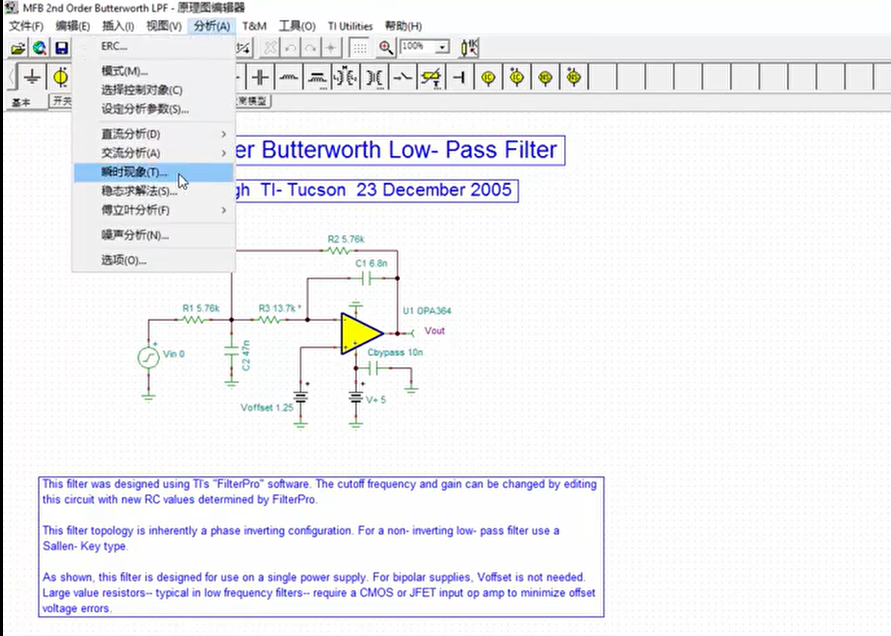Viewport: 891px width, 636px height.
Task: Select the OPA364 op-amp triangle
Action: 361,334
